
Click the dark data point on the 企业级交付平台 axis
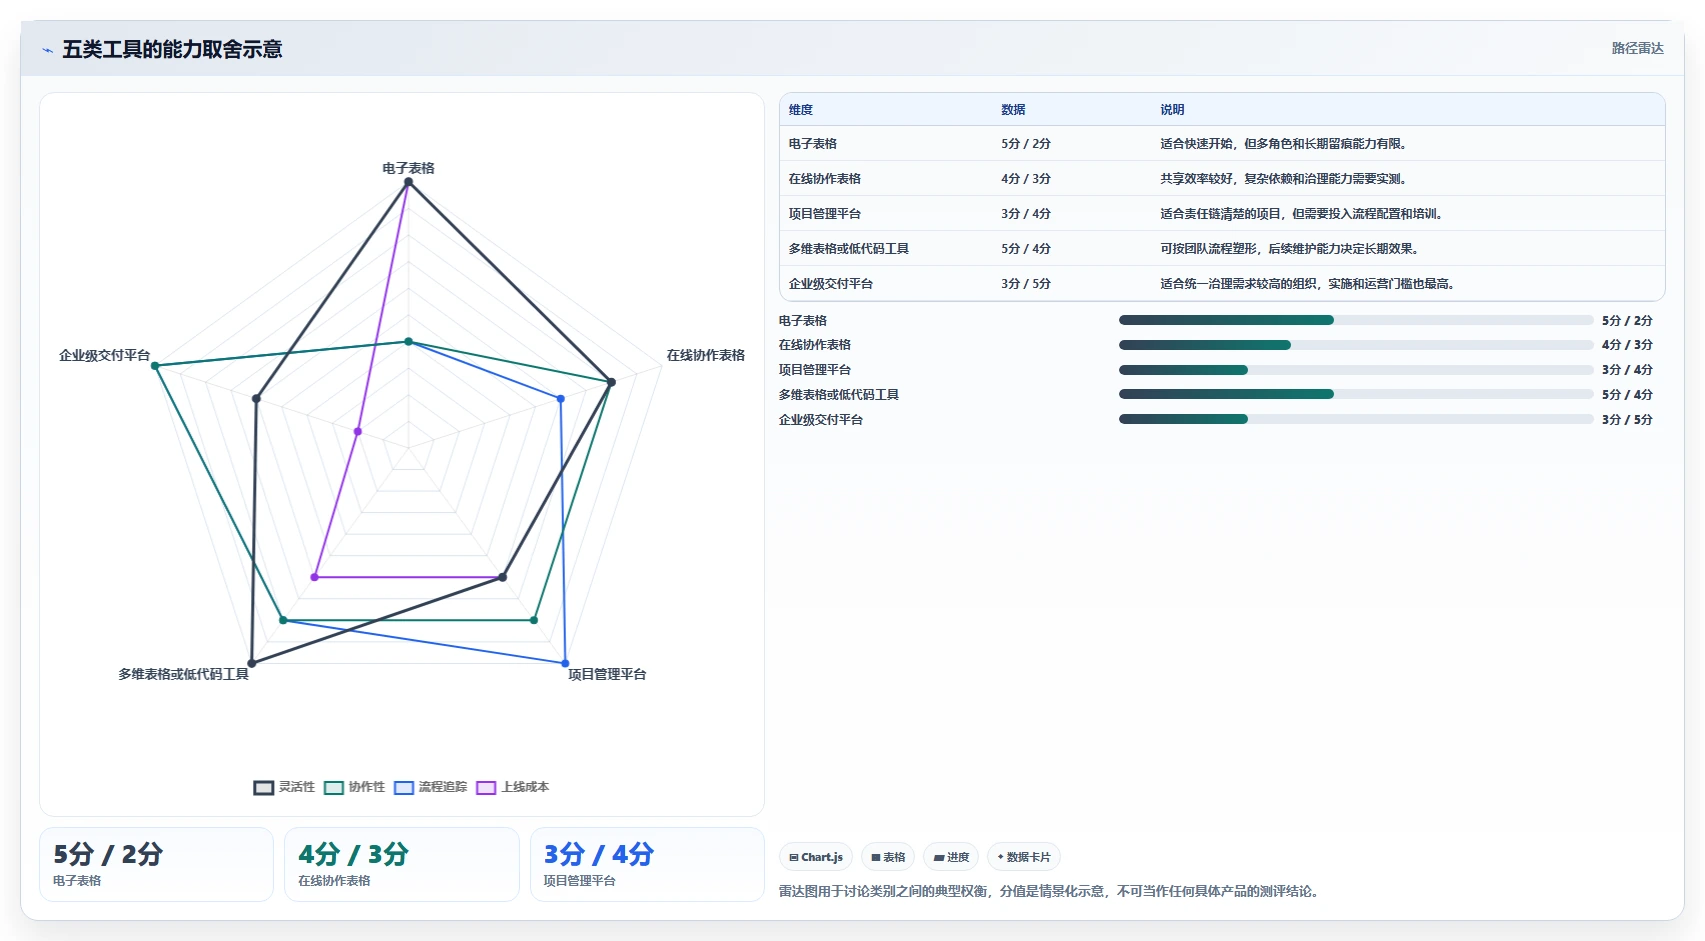(x=256, y=399)
